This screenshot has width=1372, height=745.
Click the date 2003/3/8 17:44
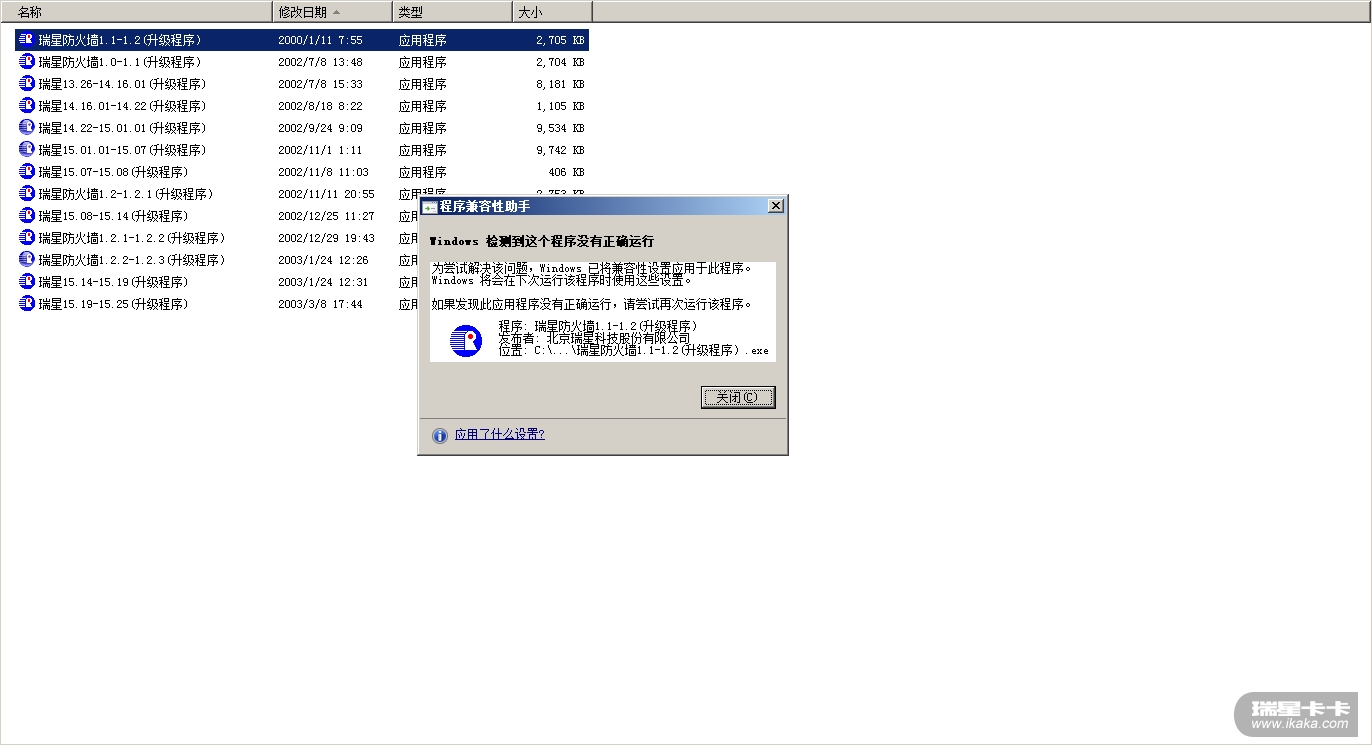[320, 305]
